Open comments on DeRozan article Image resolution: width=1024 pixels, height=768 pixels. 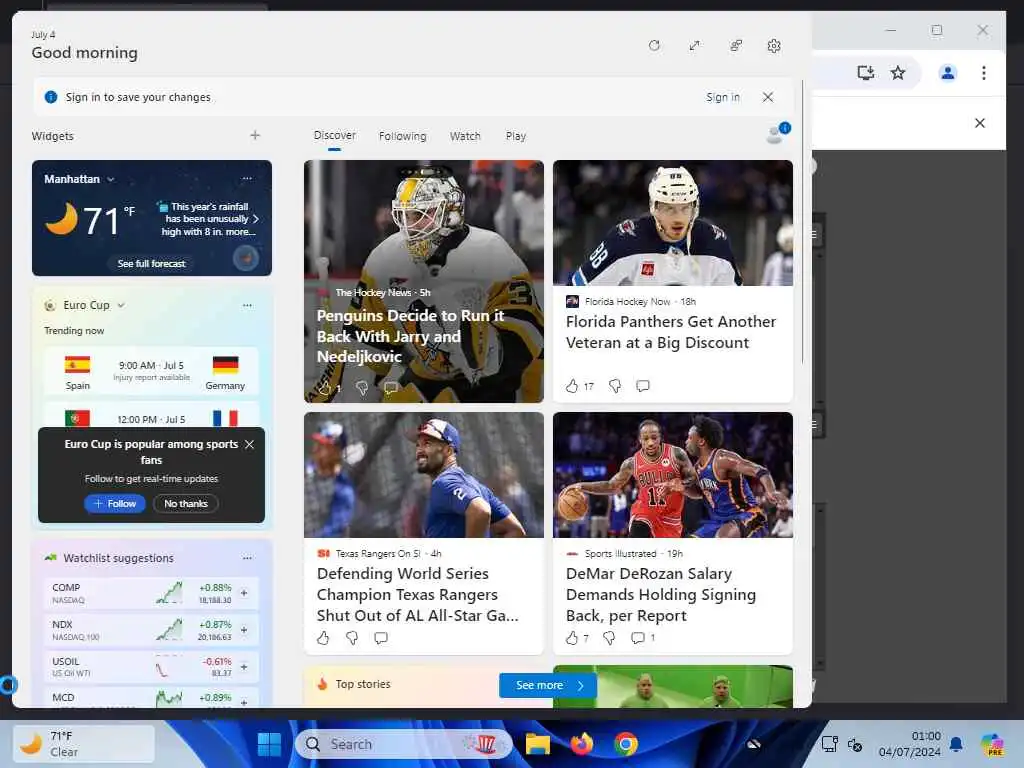coord(638,638)
